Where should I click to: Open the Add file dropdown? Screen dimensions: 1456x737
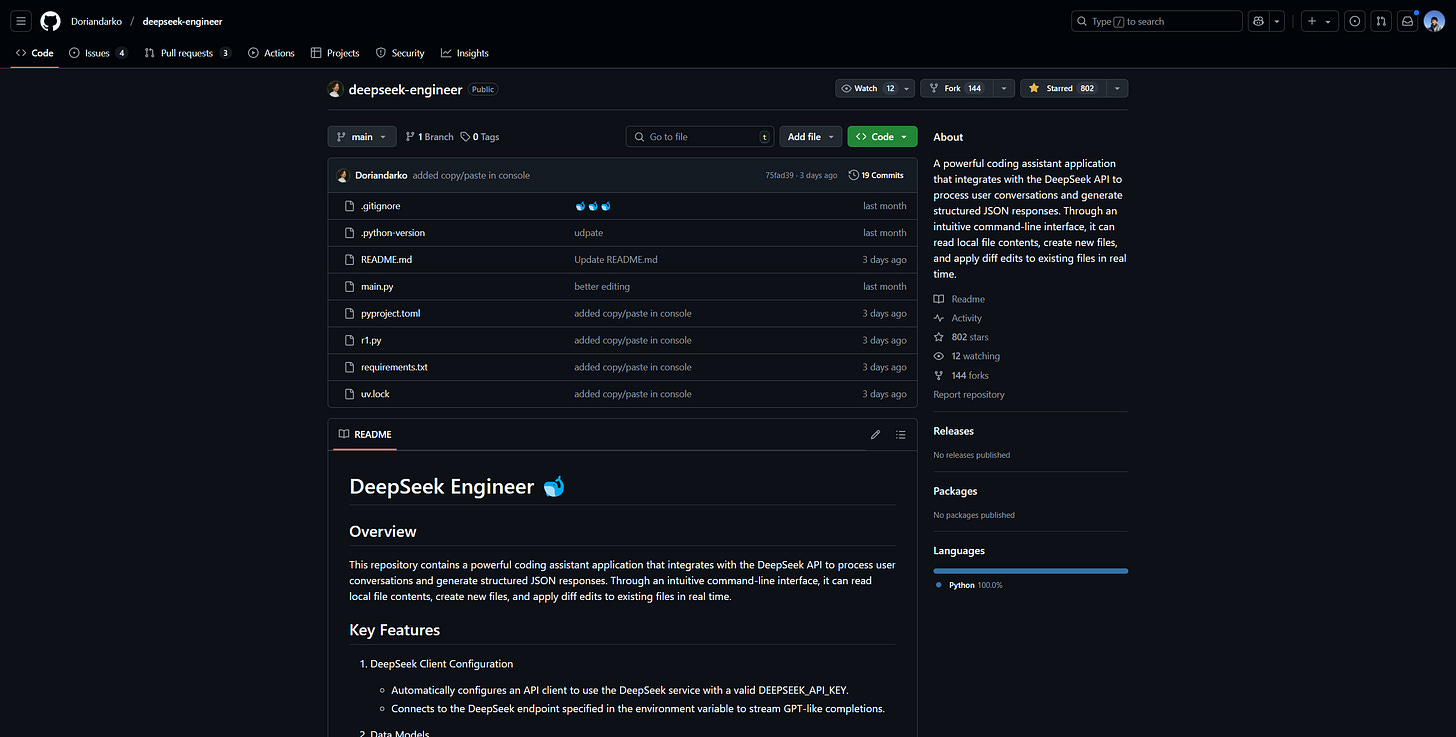(x=811, y=137)
